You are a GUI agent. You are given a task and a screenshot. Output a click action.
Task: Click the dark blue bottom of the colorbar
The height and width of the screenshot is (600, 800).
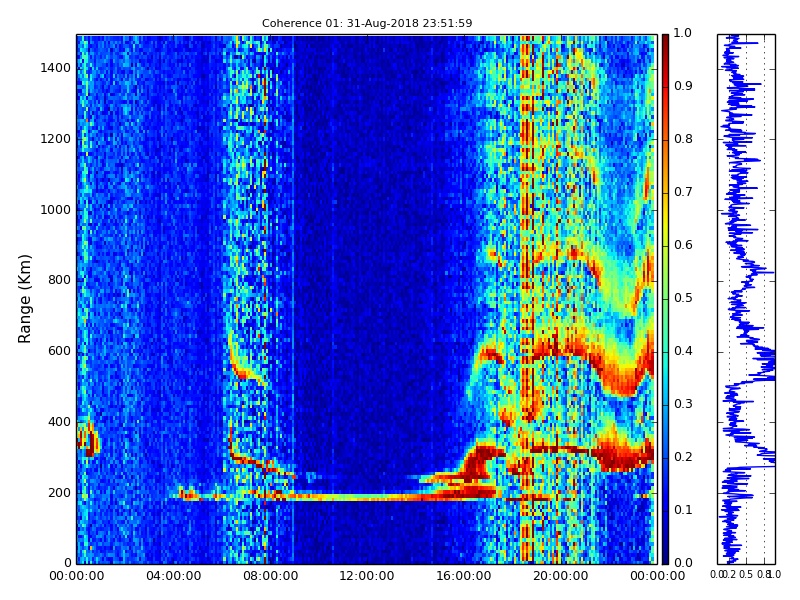click(665, 551)
